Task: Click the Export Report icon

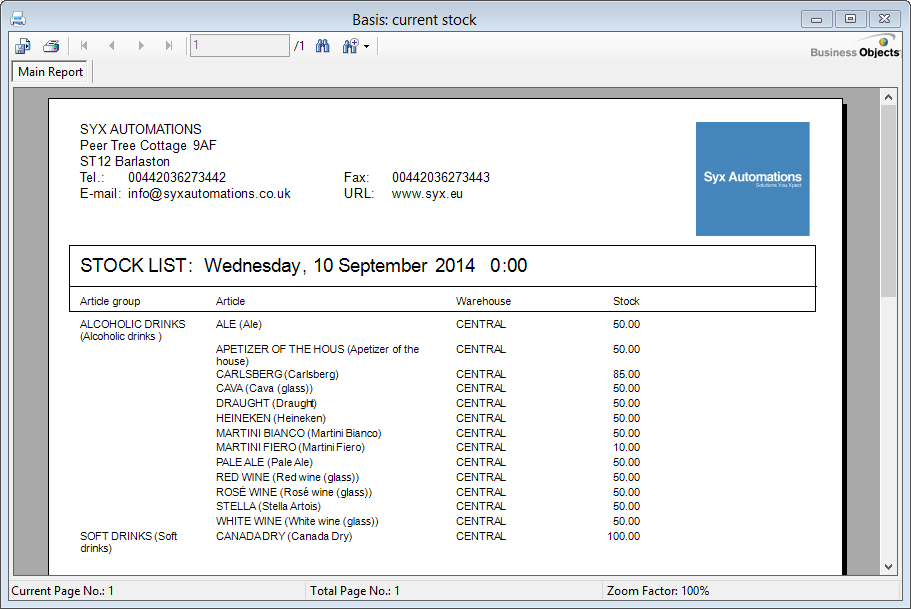Action: 23,46
